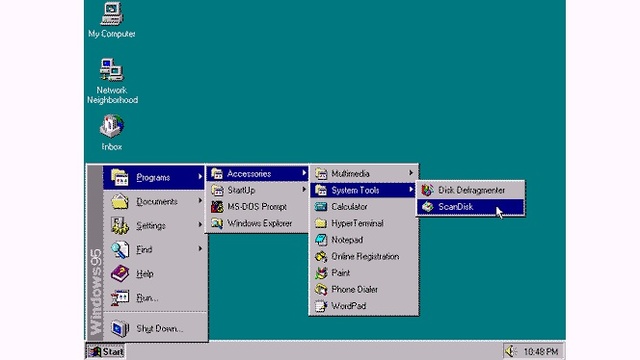The width and height of the screenshot is (640, 360).
Task: Expand the Programs submenu arrow
Action: click(200, 177)
